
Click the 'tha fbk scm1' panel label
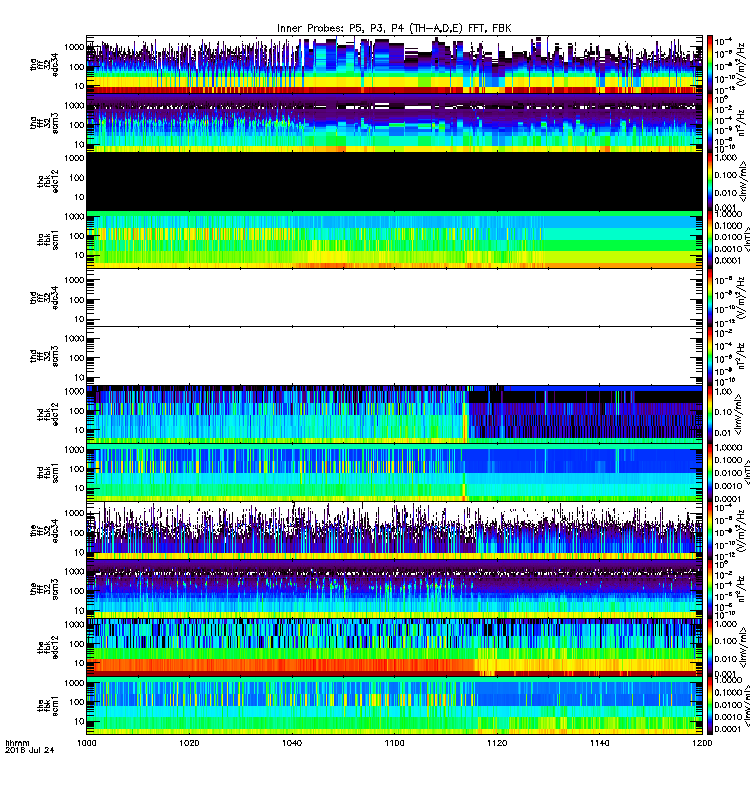tap(48, 240)
